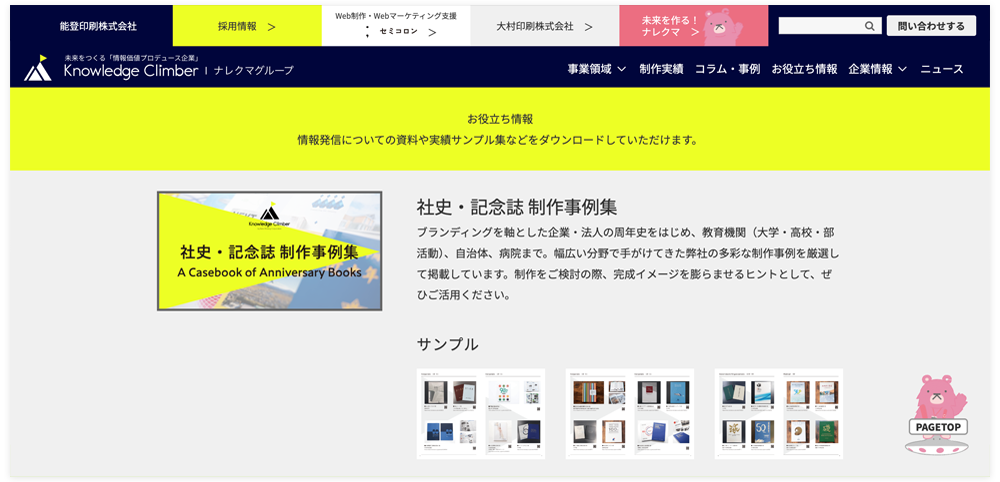This screenshot has width=1000, height=482.
Task: Open the セミコロン Web制作 link
Action: pos(396,26)
